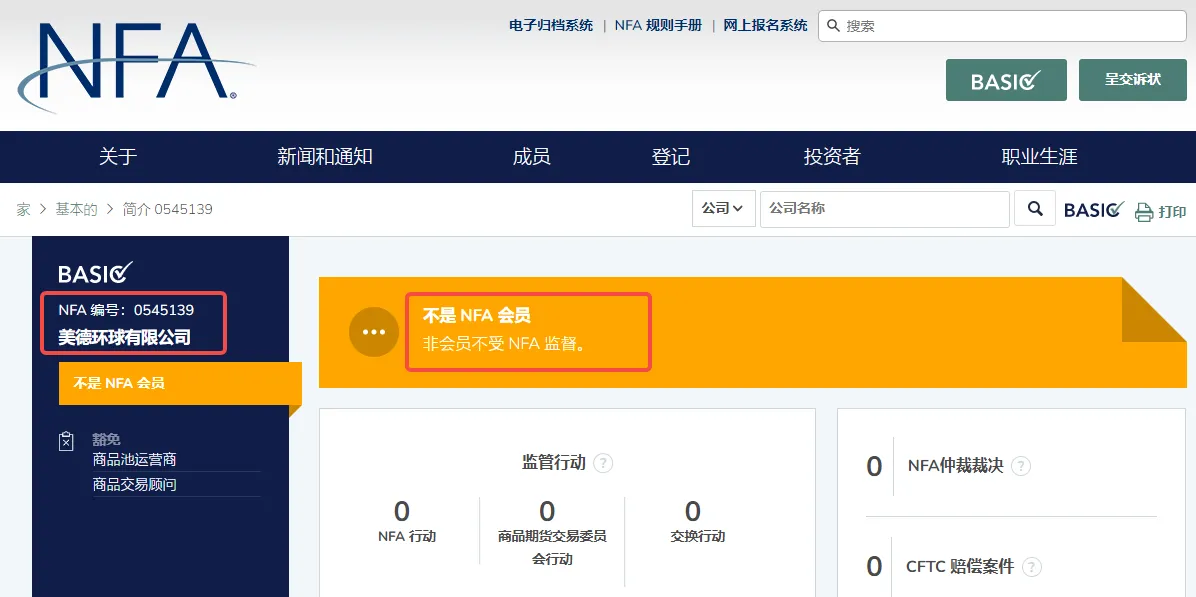
Task: Click the 0 count above 商品期货交易委员会行动
Action: coord(547,511)
